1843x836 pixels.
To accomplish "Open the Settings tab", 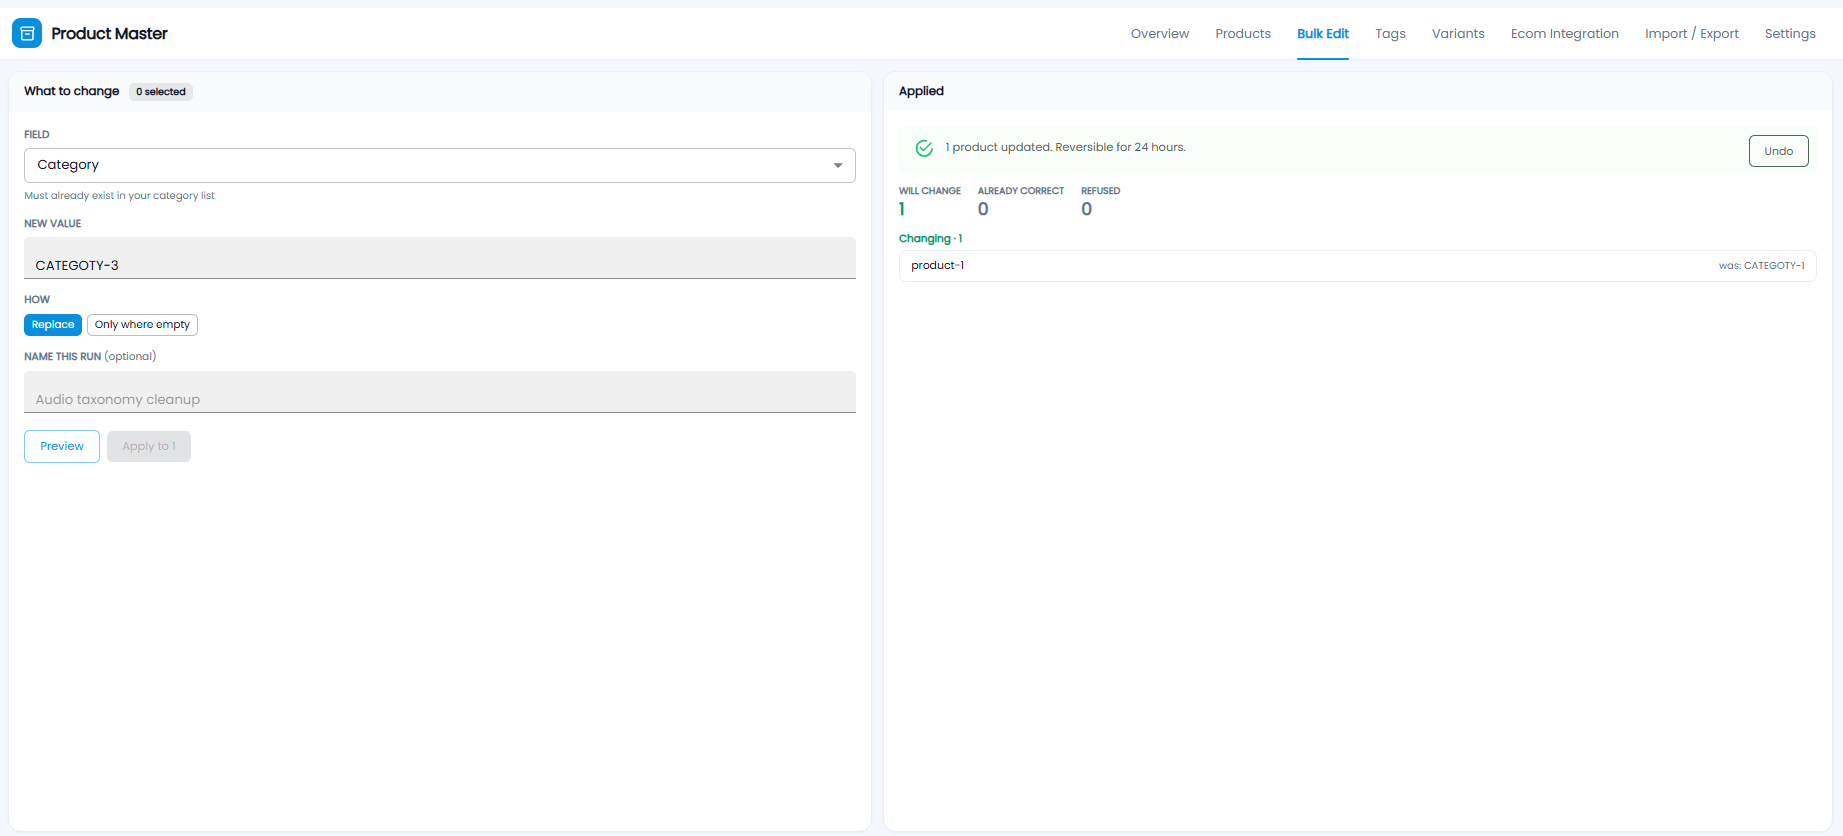I will click(x=1790, y=33).
